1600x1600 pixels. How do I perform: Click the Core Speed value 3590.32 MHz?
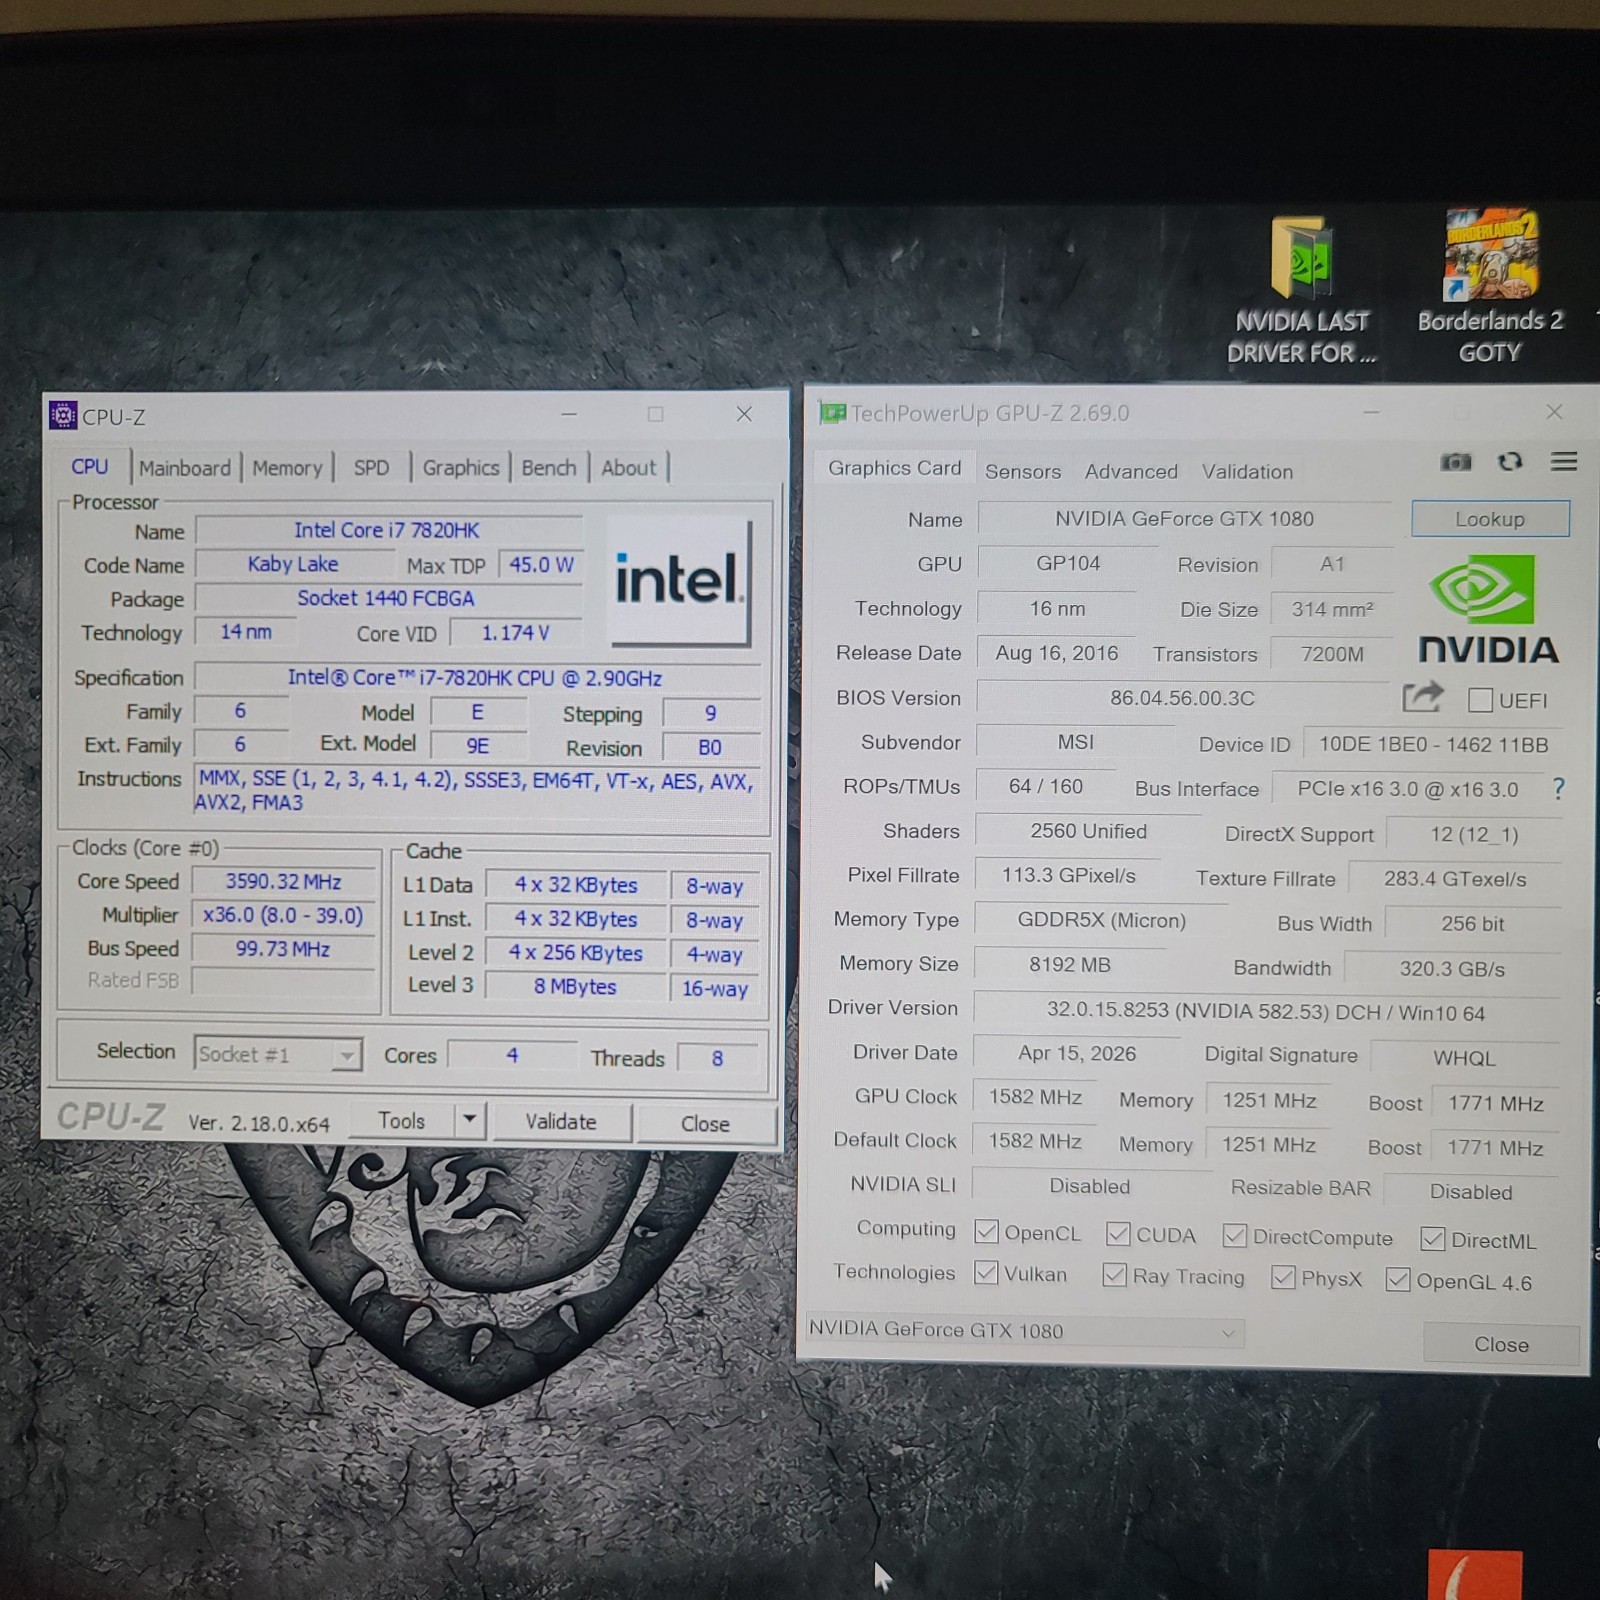click(x=283, y=882)
